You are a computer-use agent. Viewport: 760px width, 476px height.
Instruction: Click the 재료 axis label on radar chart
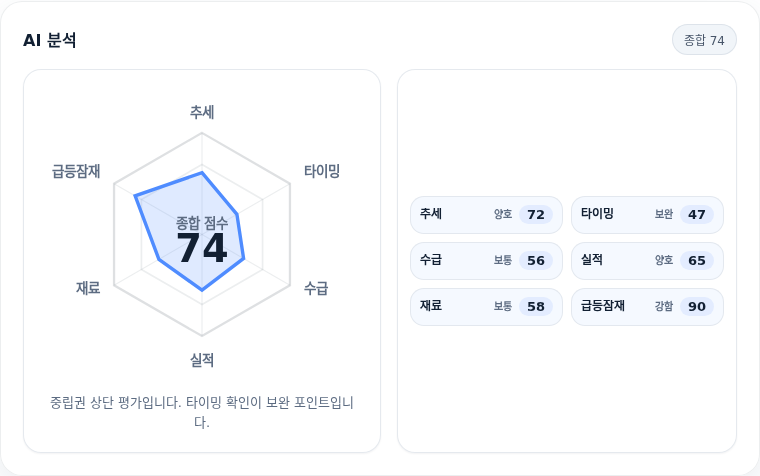click(x=88, y=288)
